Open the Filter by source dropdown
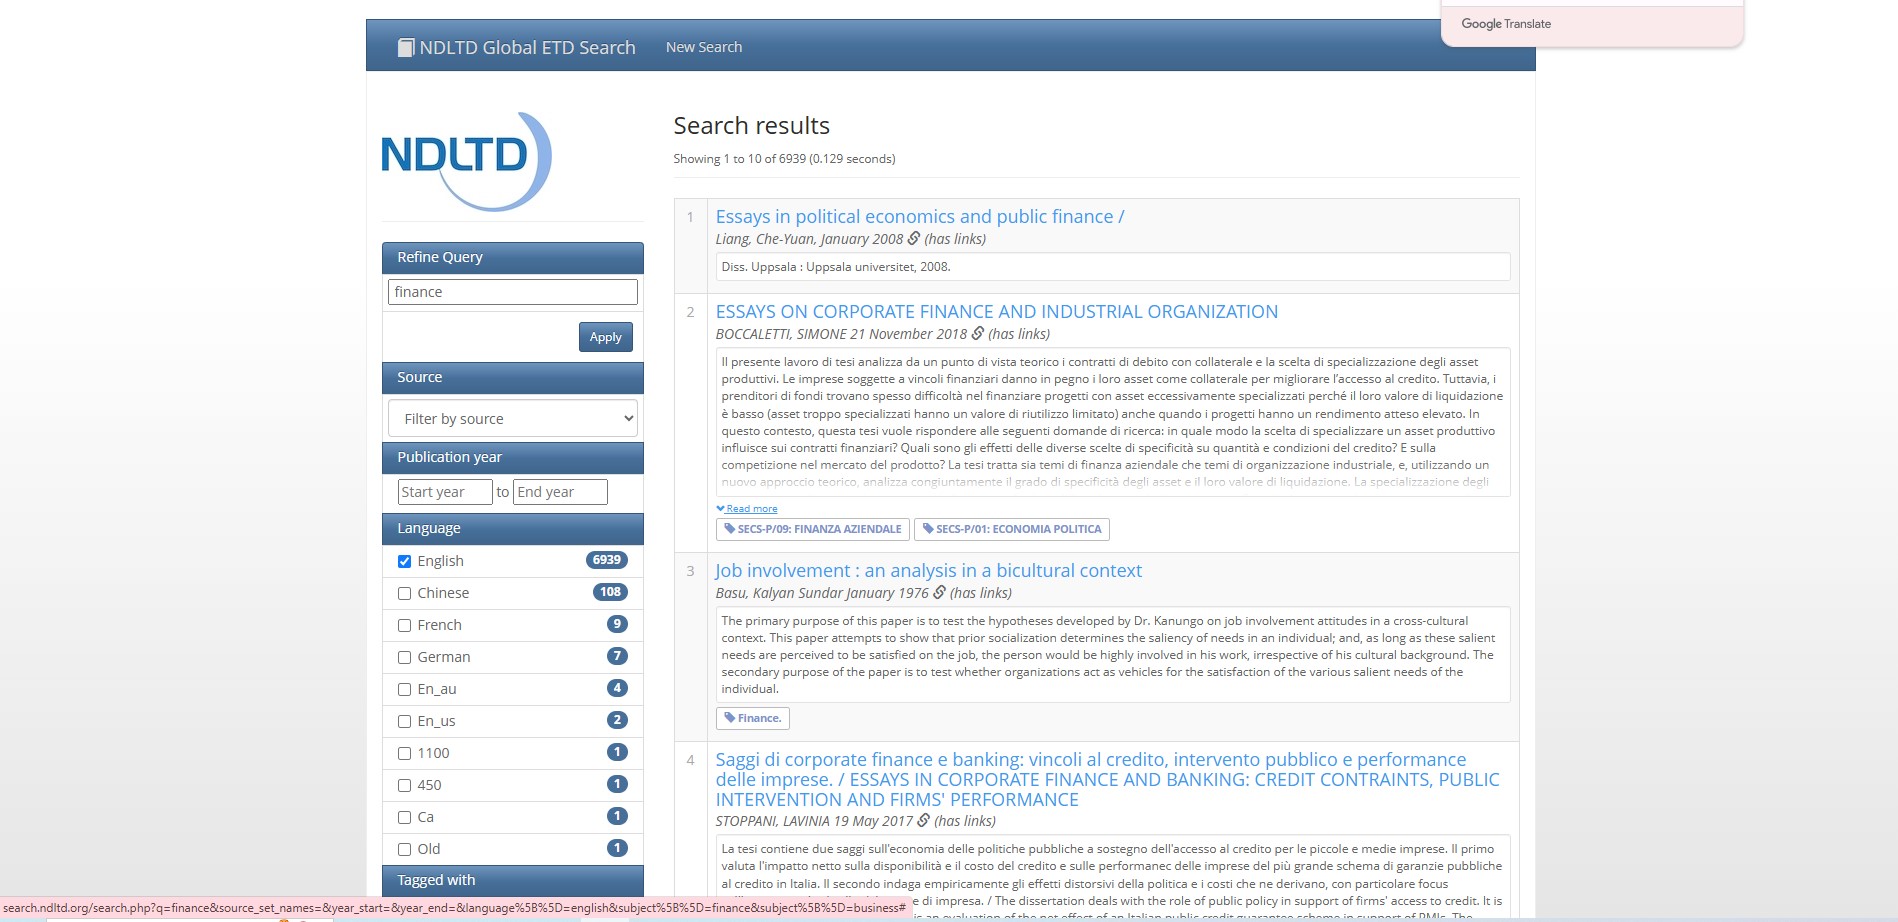This screenshot has height=922, width=1898. (512, 419)
